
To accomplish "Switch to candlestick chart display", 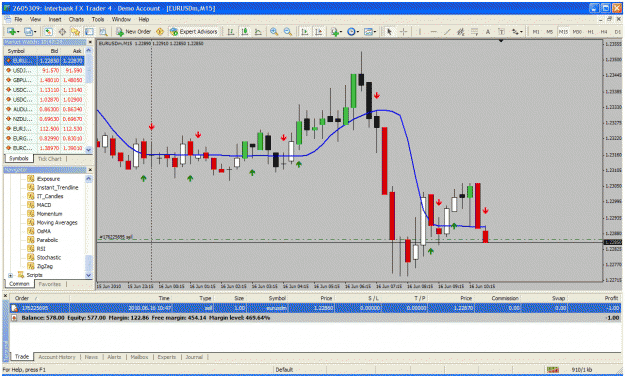I will click(245, 31).
